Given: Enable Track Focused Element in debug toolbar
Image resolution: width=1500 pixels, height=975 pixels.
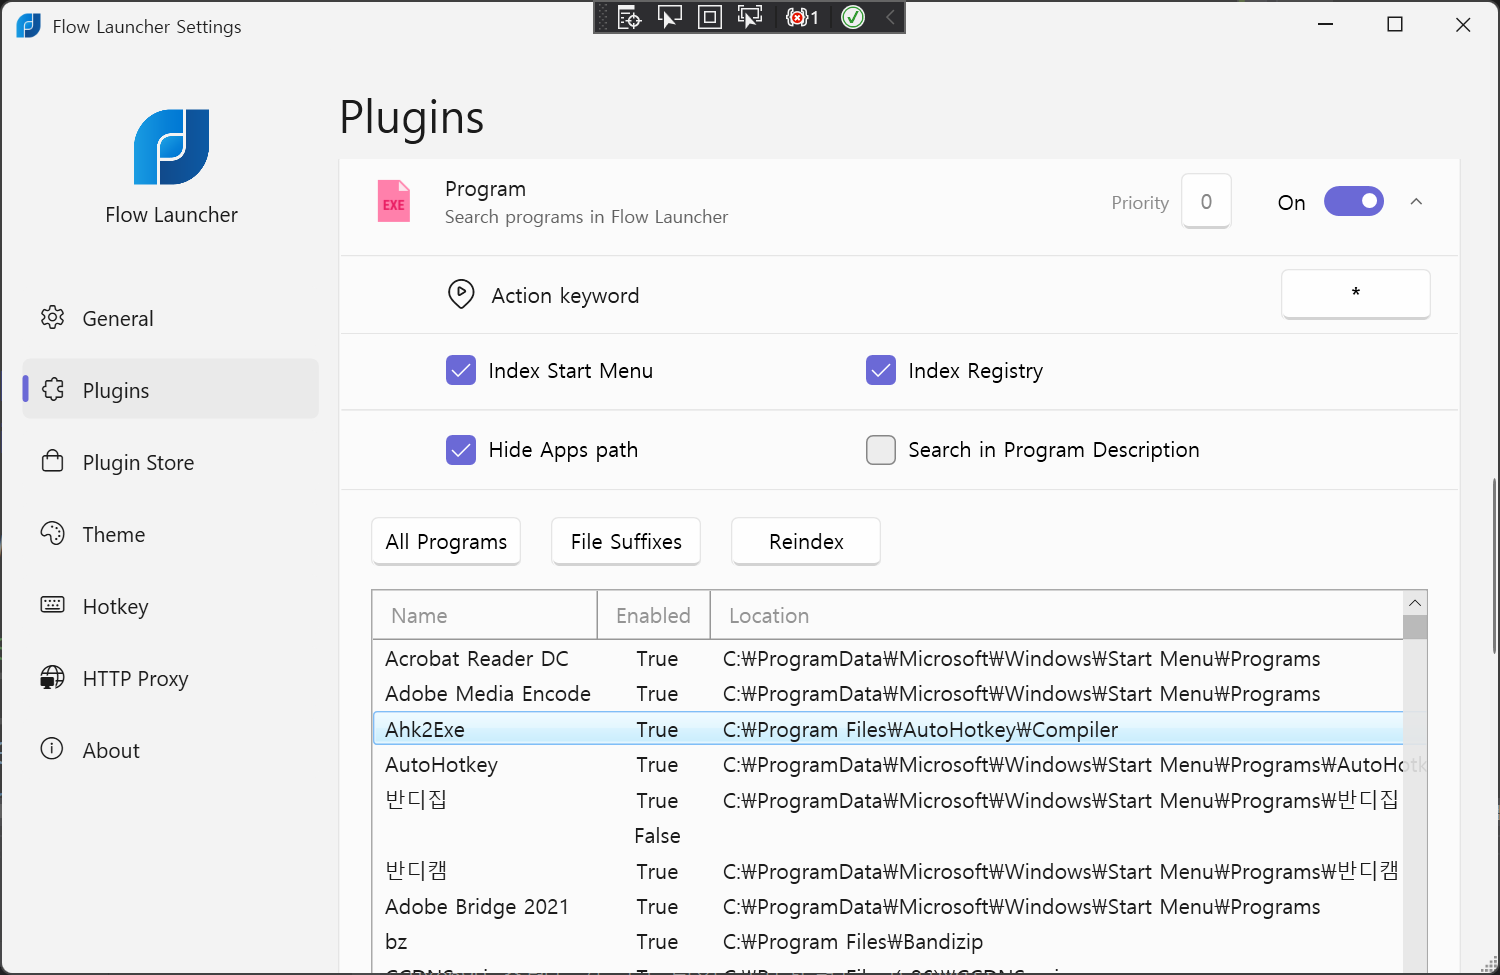Looking at the screenshot, I should coord(749,17).
